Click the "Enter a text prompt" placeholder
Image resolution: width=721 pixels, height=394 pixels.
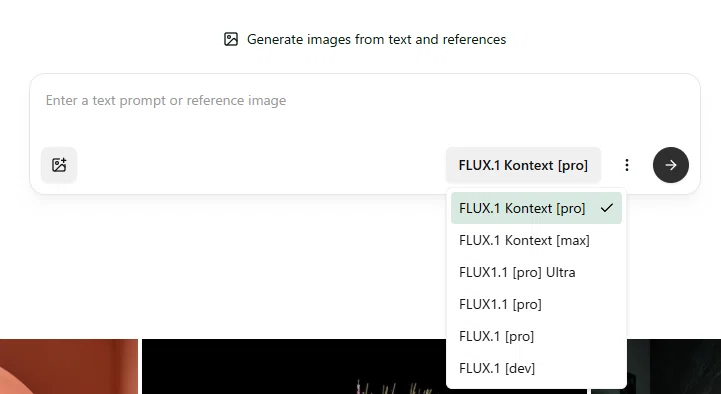pyautogui.click(x=166, y=101)
